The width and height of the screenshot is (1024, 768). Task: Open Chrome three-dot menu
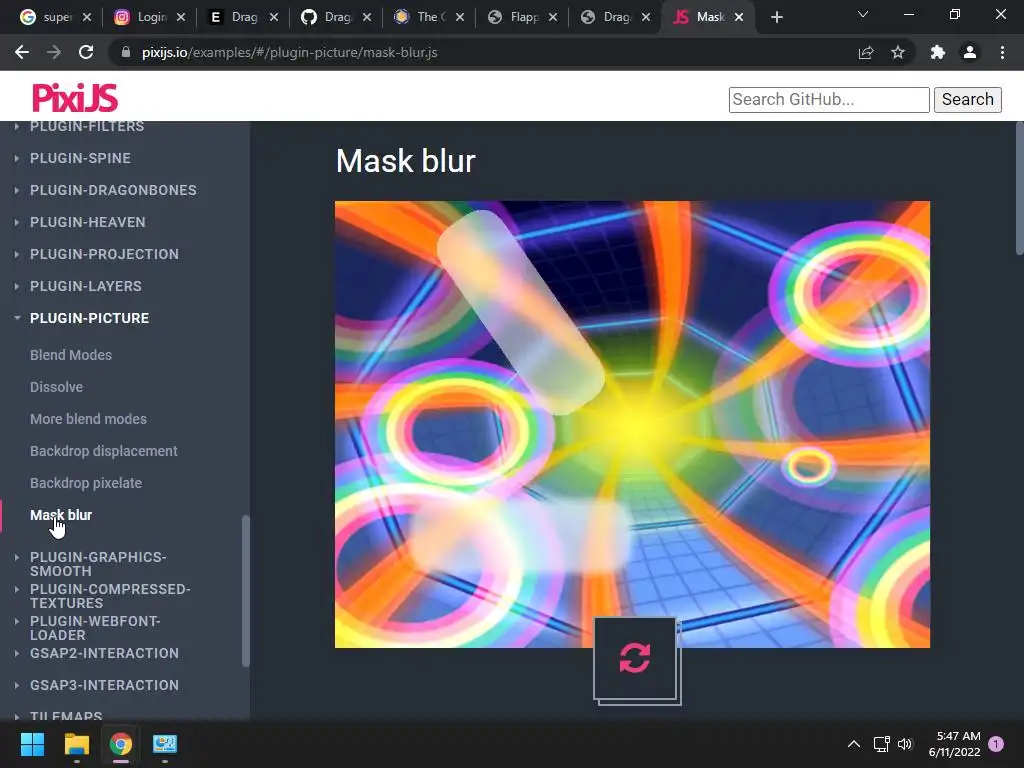(1002, 52)
